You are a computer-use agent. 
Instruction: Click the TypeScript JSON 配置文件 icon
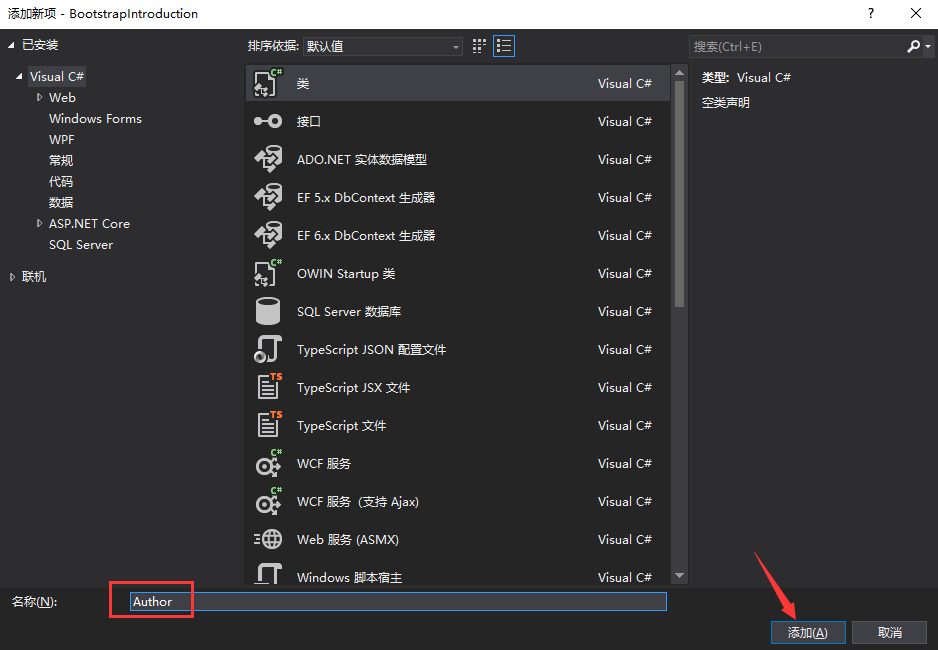point(267,349)
